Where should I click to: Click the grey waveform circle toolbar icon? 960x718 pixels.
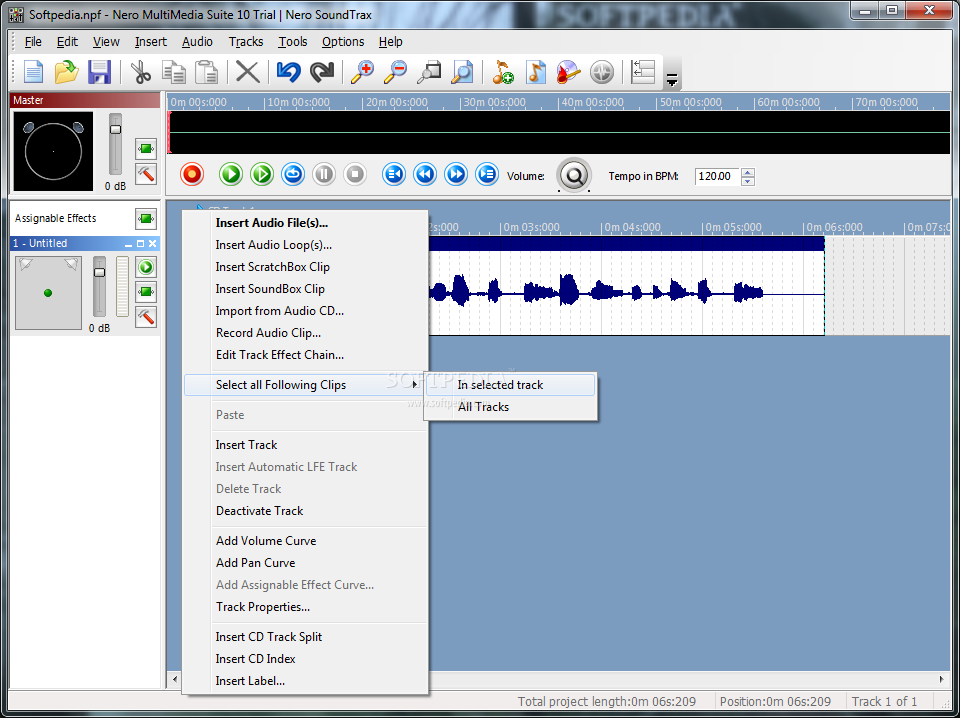point(602,72)
